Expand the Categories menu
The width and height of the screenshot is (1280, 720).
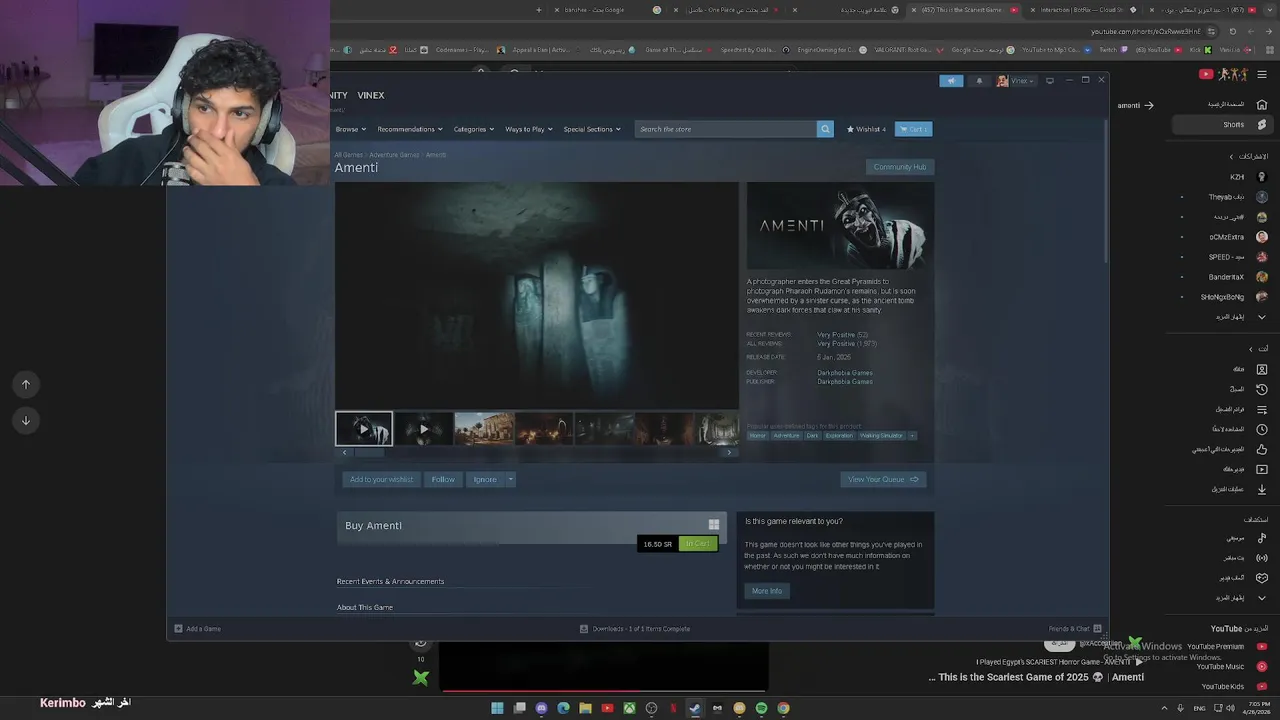(x=474, y=129)
